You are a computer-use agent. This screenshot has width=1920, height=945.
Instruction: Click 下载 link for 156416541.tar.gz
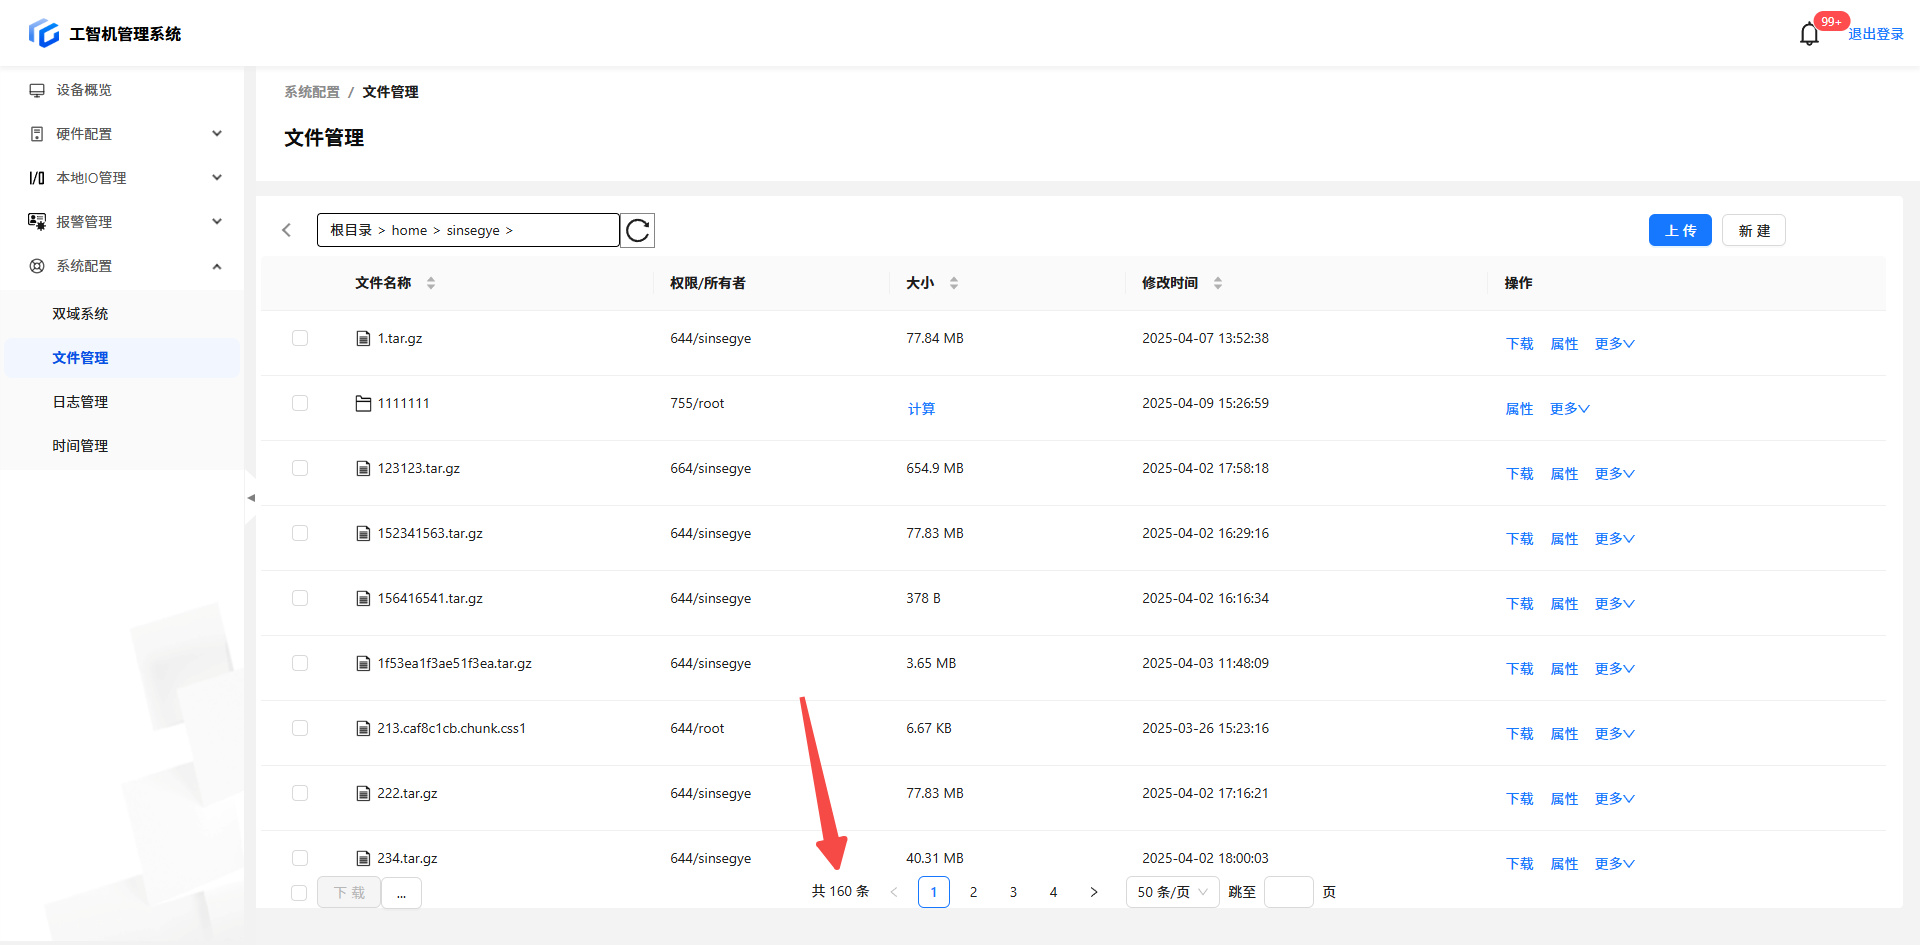pyautogui.click(x=1519, y=604)
